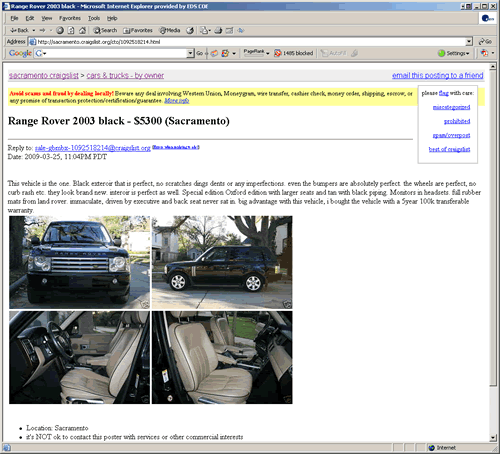Open the driver seat interior photo
This screenshot has width=500, height=454.
pos(79,357)
